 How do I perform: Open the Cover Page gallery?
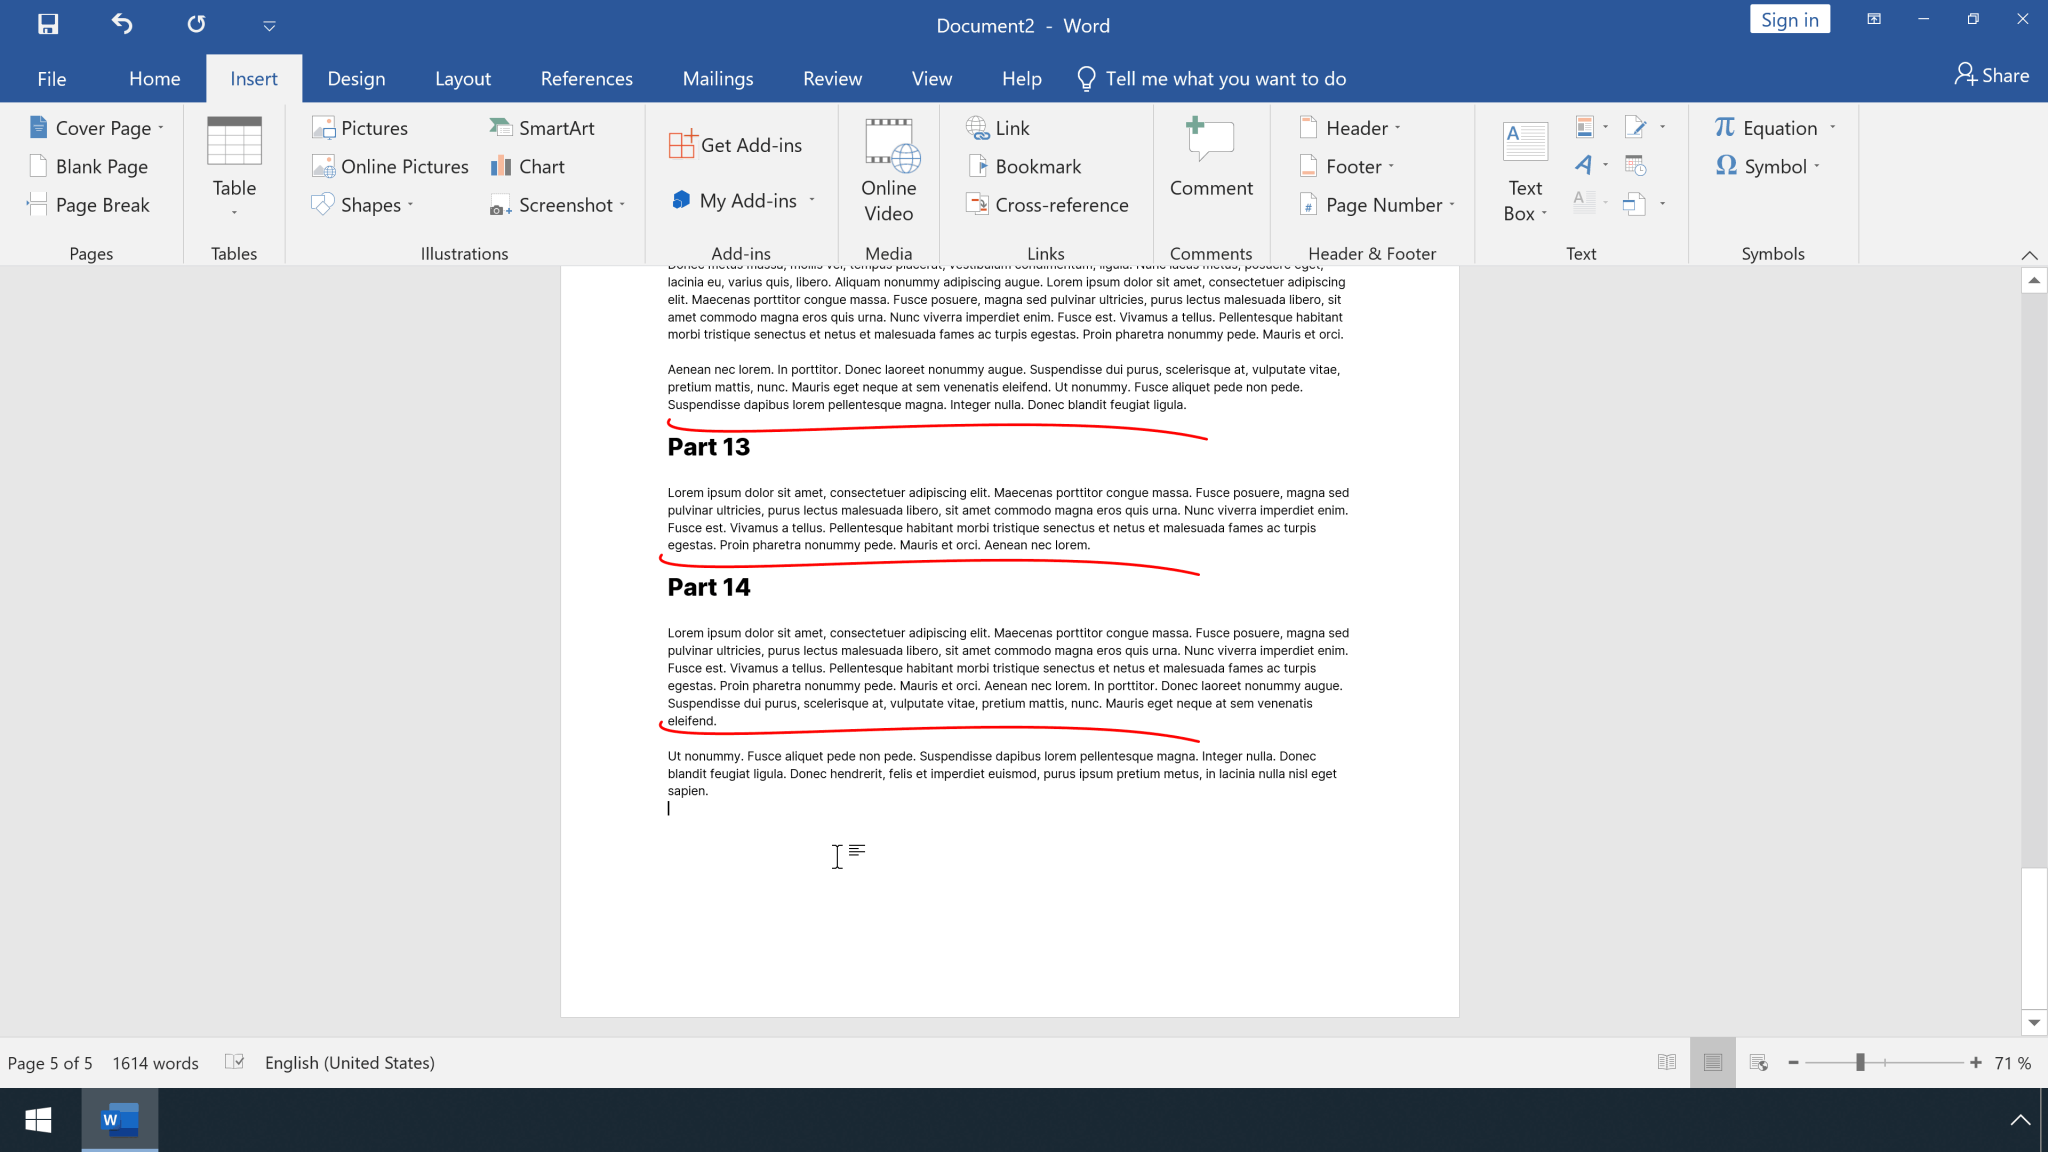(96, 128)
